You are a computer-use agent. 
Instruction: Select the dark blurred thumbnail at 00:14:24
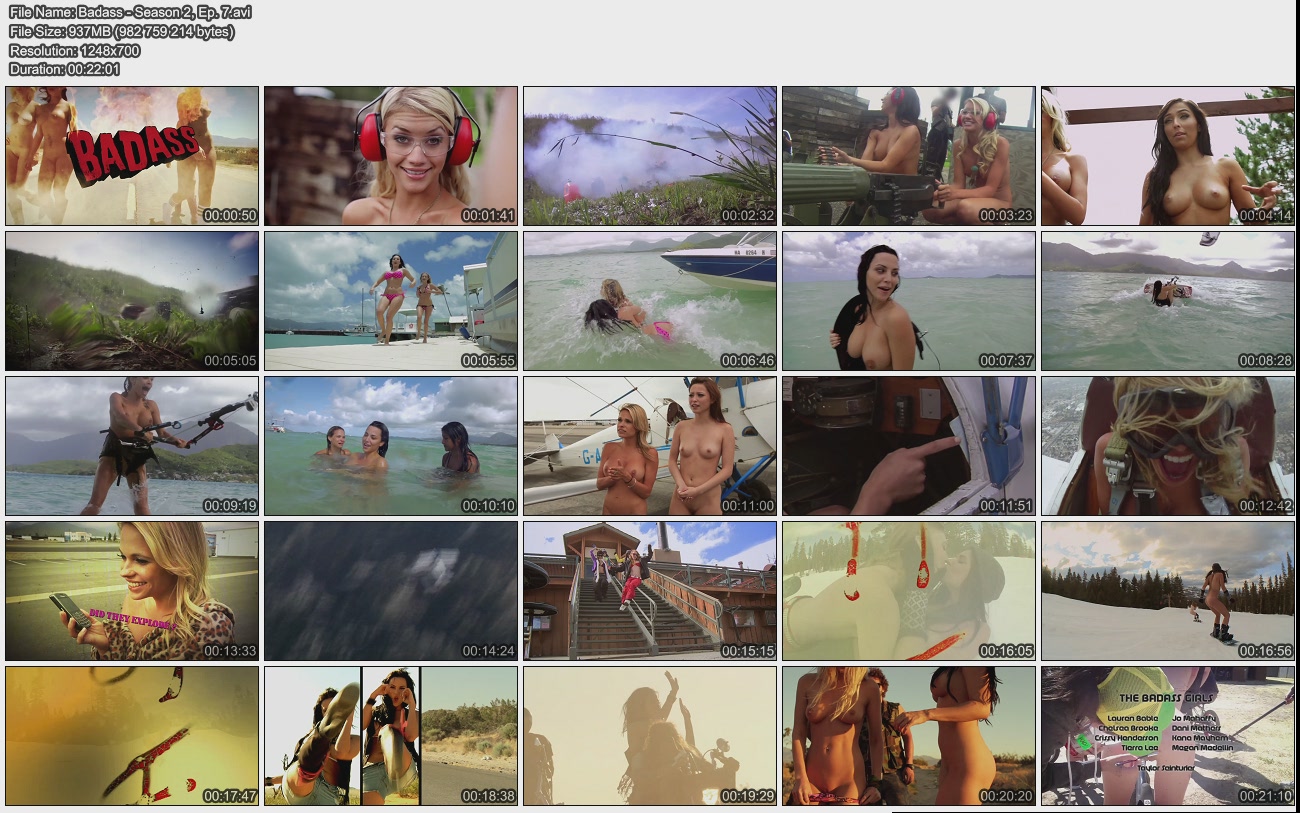(x=391, y=591)
